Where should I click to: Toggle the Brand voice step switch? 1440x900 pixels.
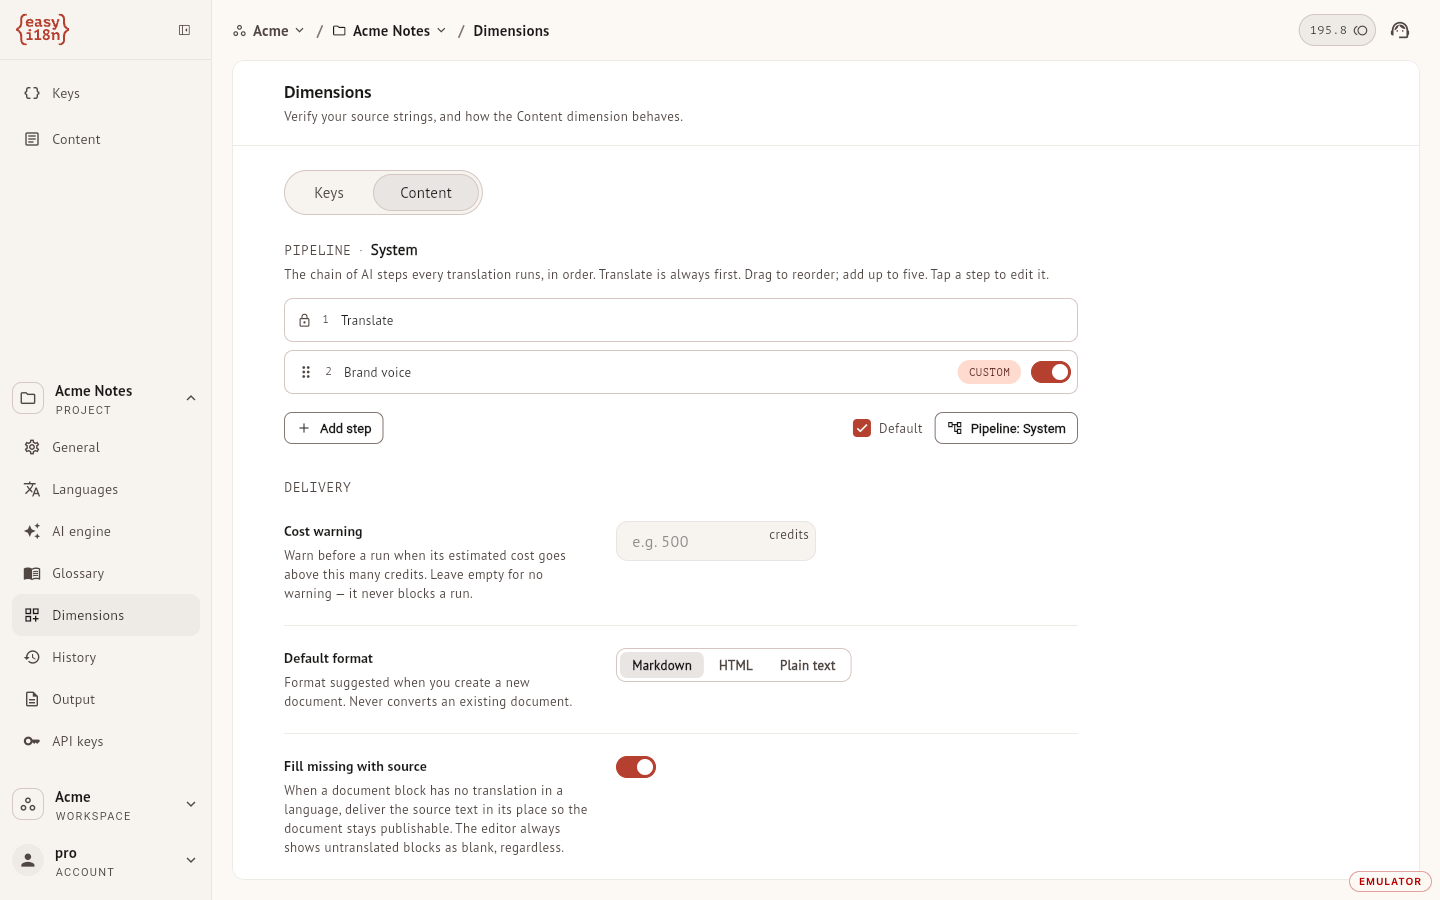1051,372
